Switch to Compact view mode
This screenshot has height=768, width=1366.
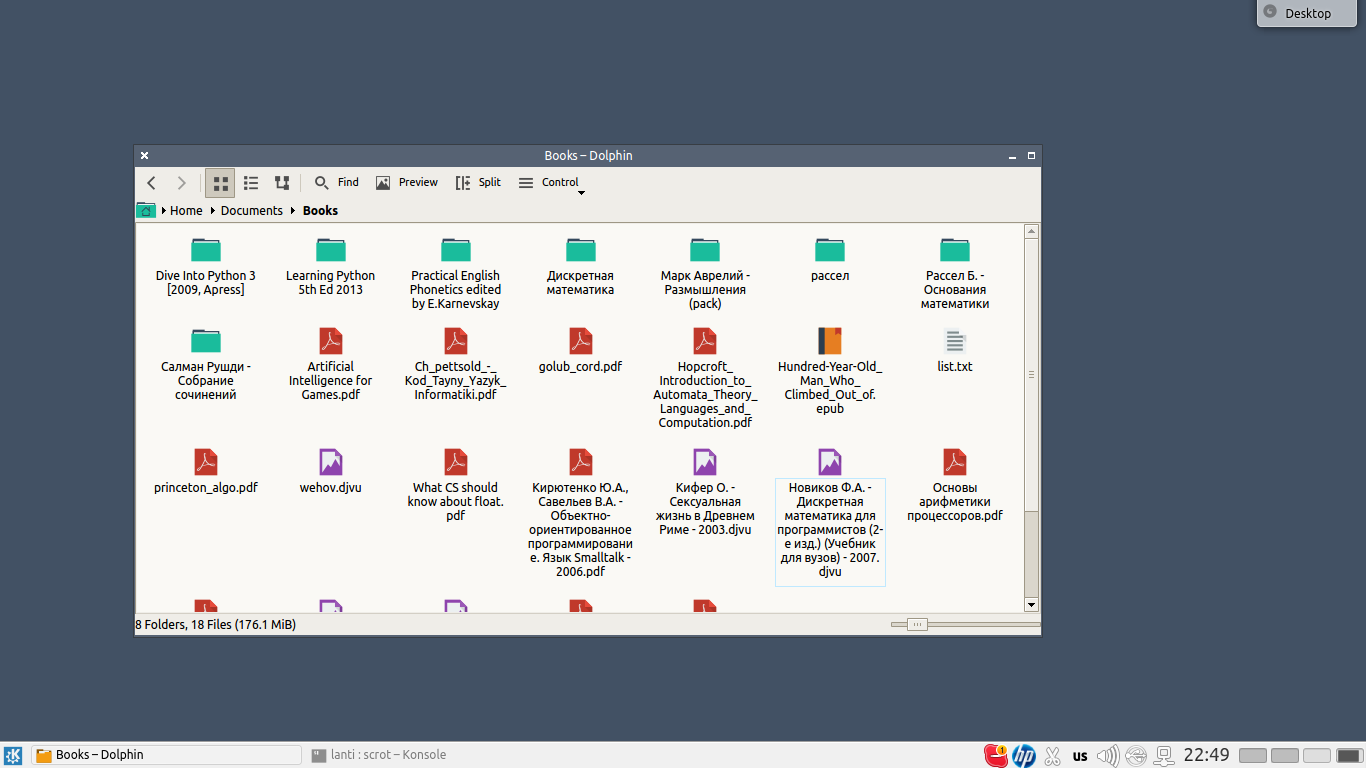point(251,183)
